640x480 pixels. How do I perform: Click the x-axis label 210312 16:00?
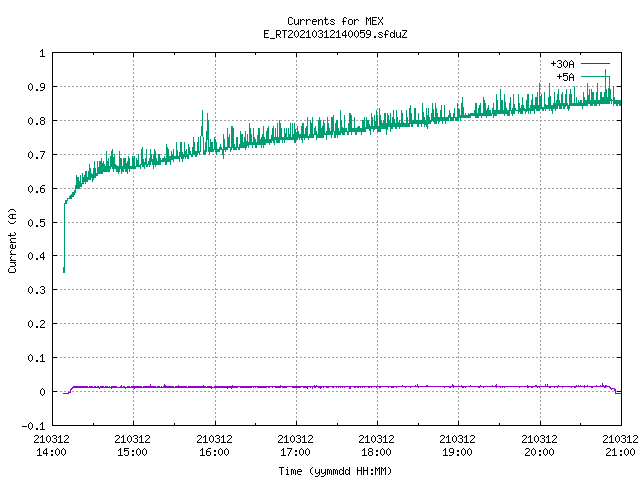click(x=214, y=445)
